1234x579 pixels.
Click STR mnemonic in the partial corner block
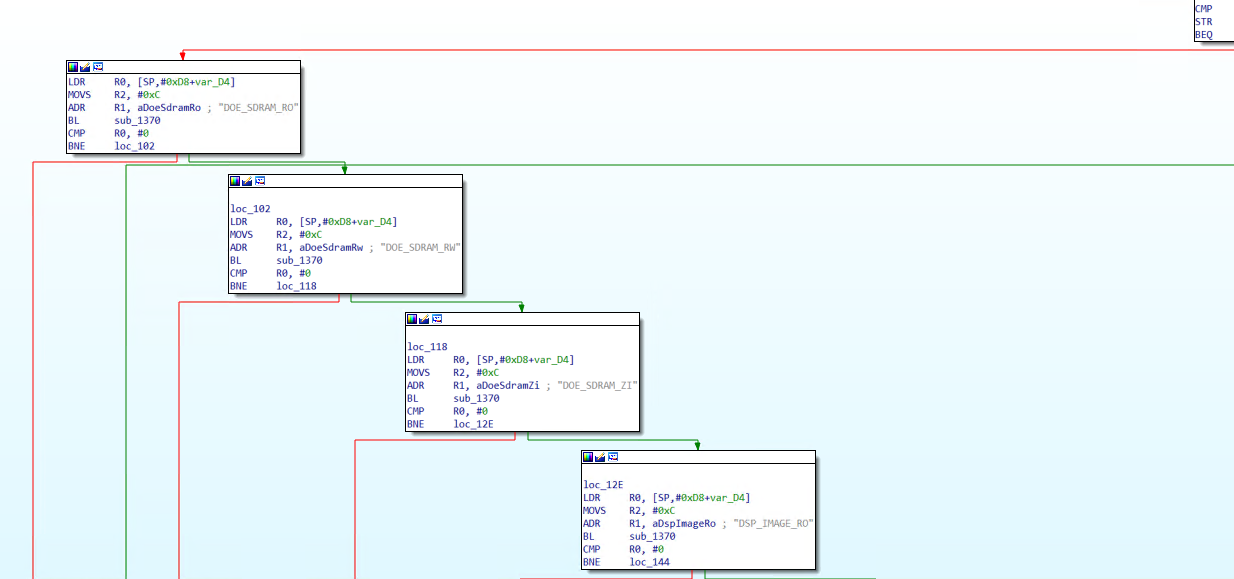tap(1204, 22)
